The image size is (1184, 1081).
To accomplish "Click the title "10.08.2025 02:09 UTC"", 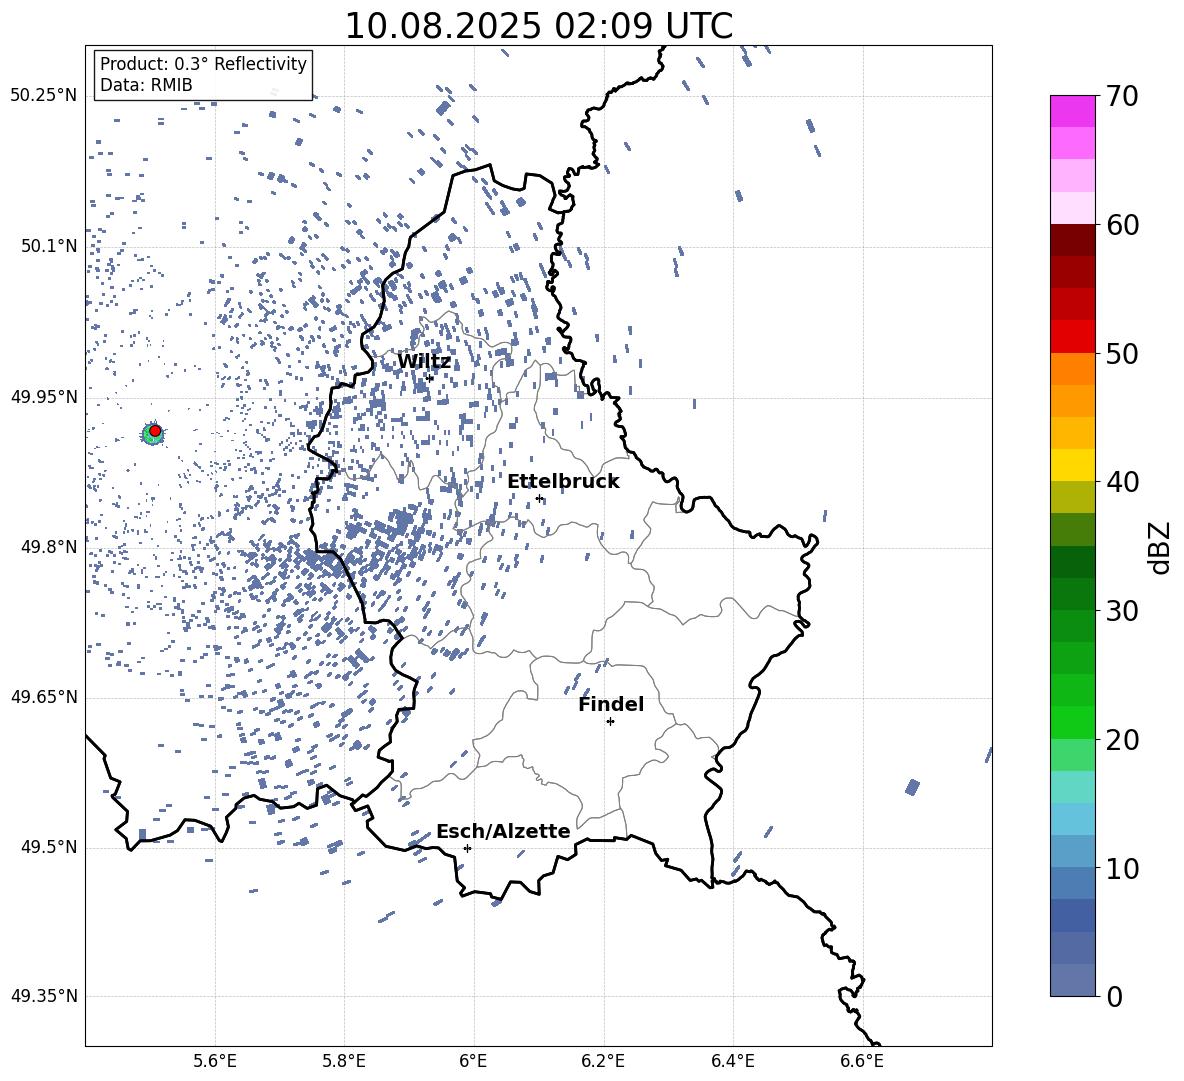I will point(538,25).
